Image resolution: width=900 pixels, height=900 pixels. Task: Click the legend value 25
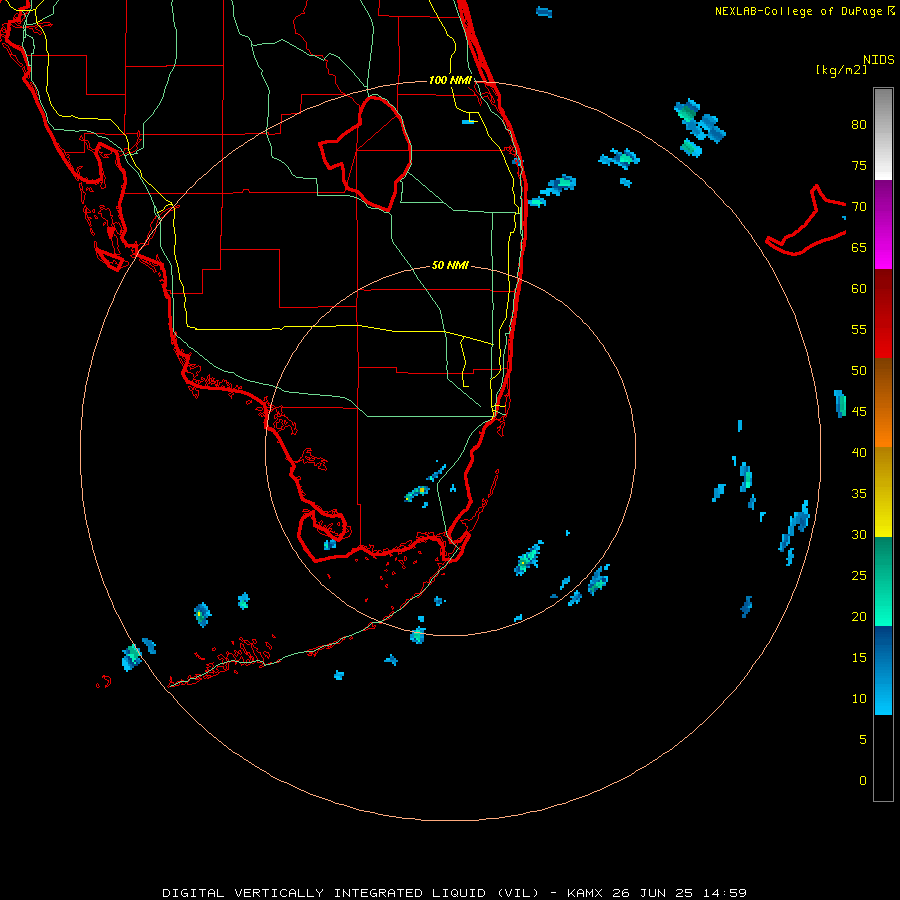pyautogui.click(x=859, y=576)
